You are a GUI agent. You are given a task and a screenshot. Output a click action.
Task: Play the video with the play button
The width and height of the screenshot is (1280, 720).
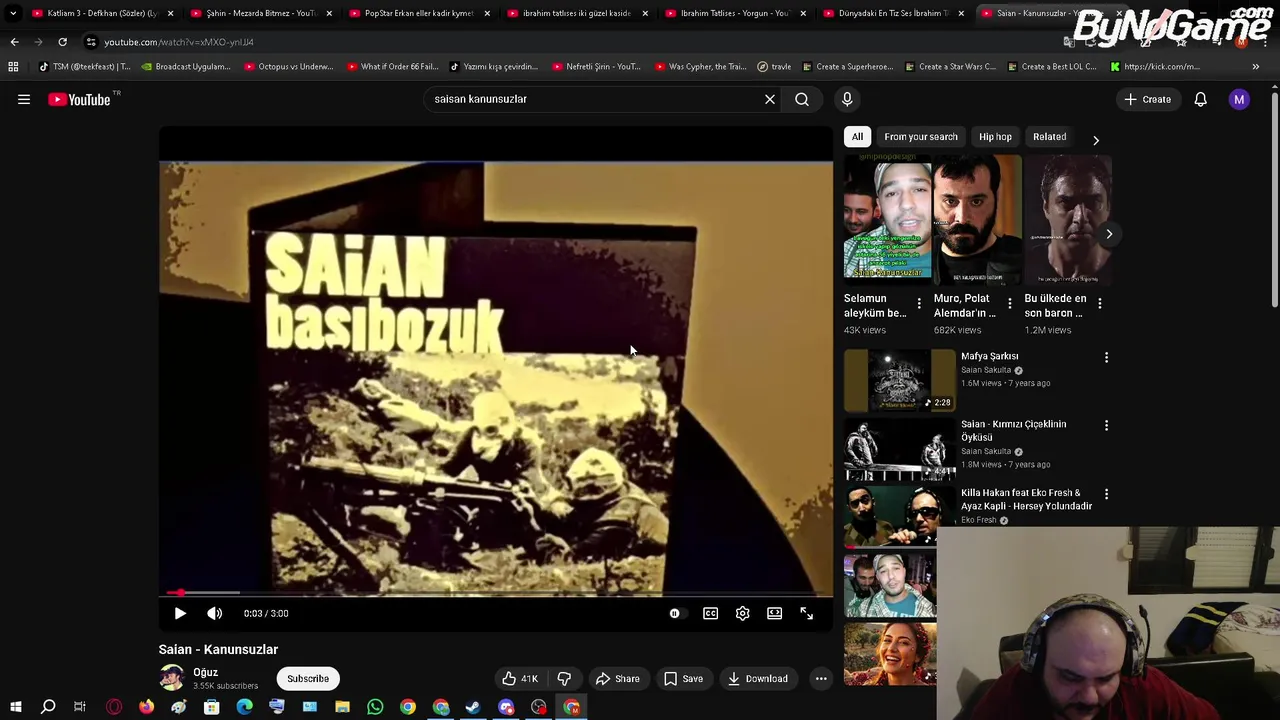coord(180,613)
